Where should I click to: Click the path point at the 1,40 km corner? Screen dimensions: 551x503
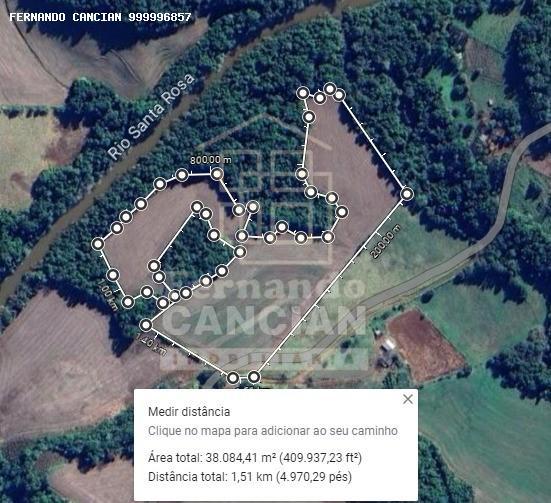point(146,324)
